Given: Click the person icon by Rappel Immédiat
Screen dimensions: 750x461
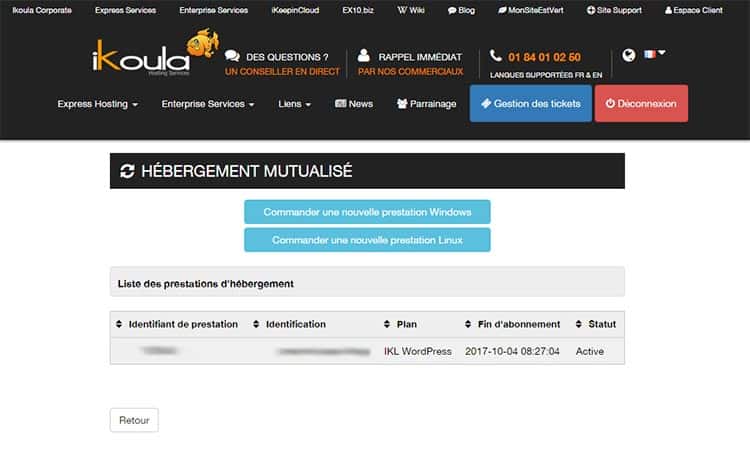Looking at the screenshot, I should 364,57.
